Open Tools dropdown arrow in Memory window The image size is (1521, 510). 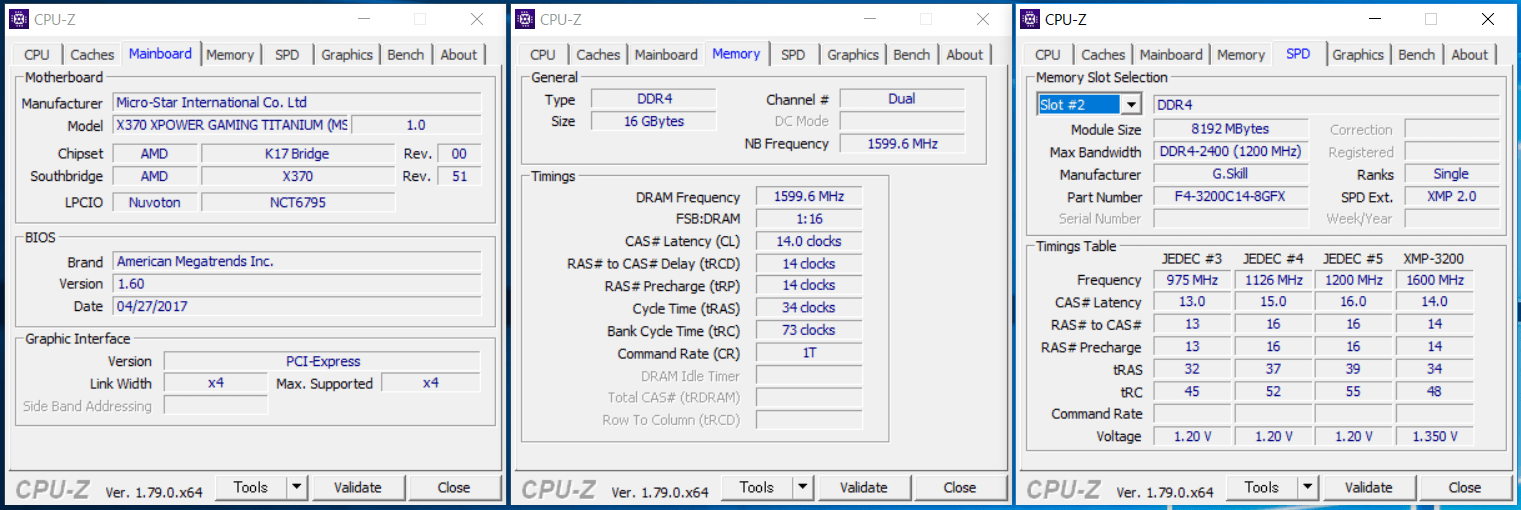tap(803, 487)
